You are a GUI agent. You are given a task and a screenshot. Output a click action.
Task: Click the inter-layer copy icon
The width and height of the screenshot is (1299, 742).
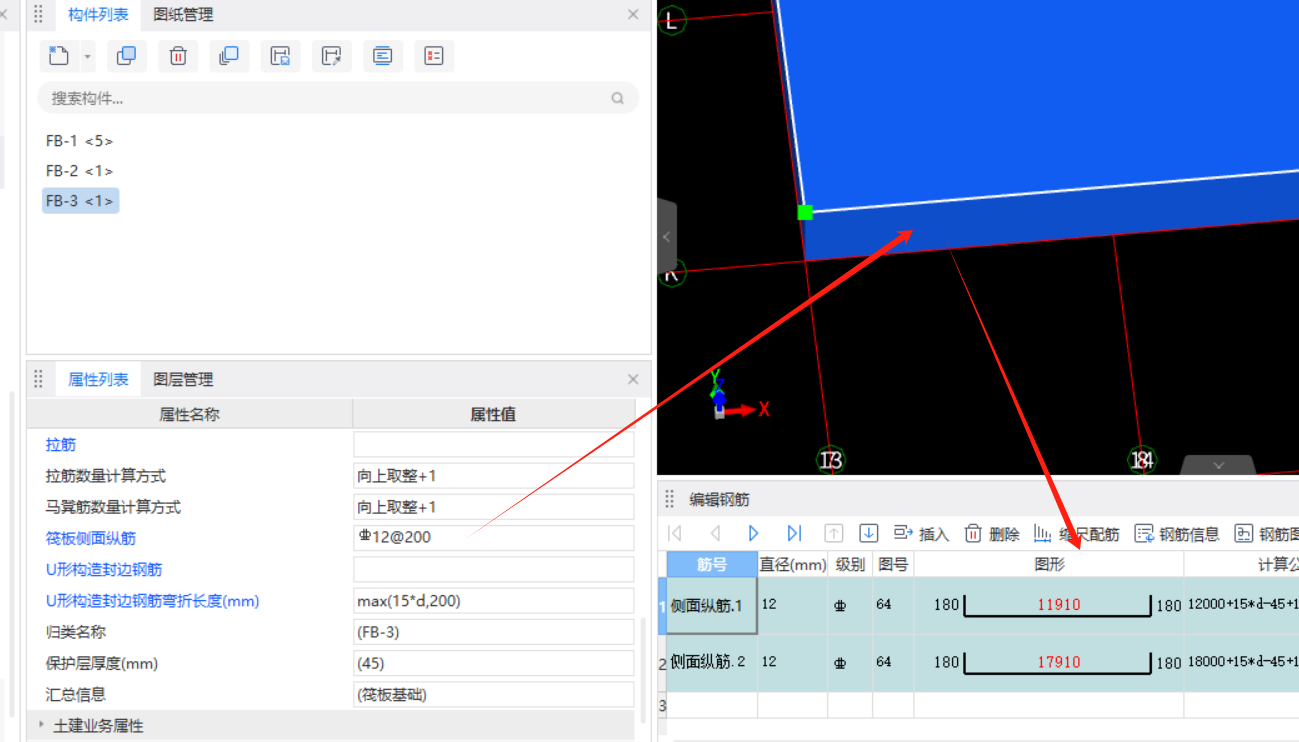(x=229, y=56)
